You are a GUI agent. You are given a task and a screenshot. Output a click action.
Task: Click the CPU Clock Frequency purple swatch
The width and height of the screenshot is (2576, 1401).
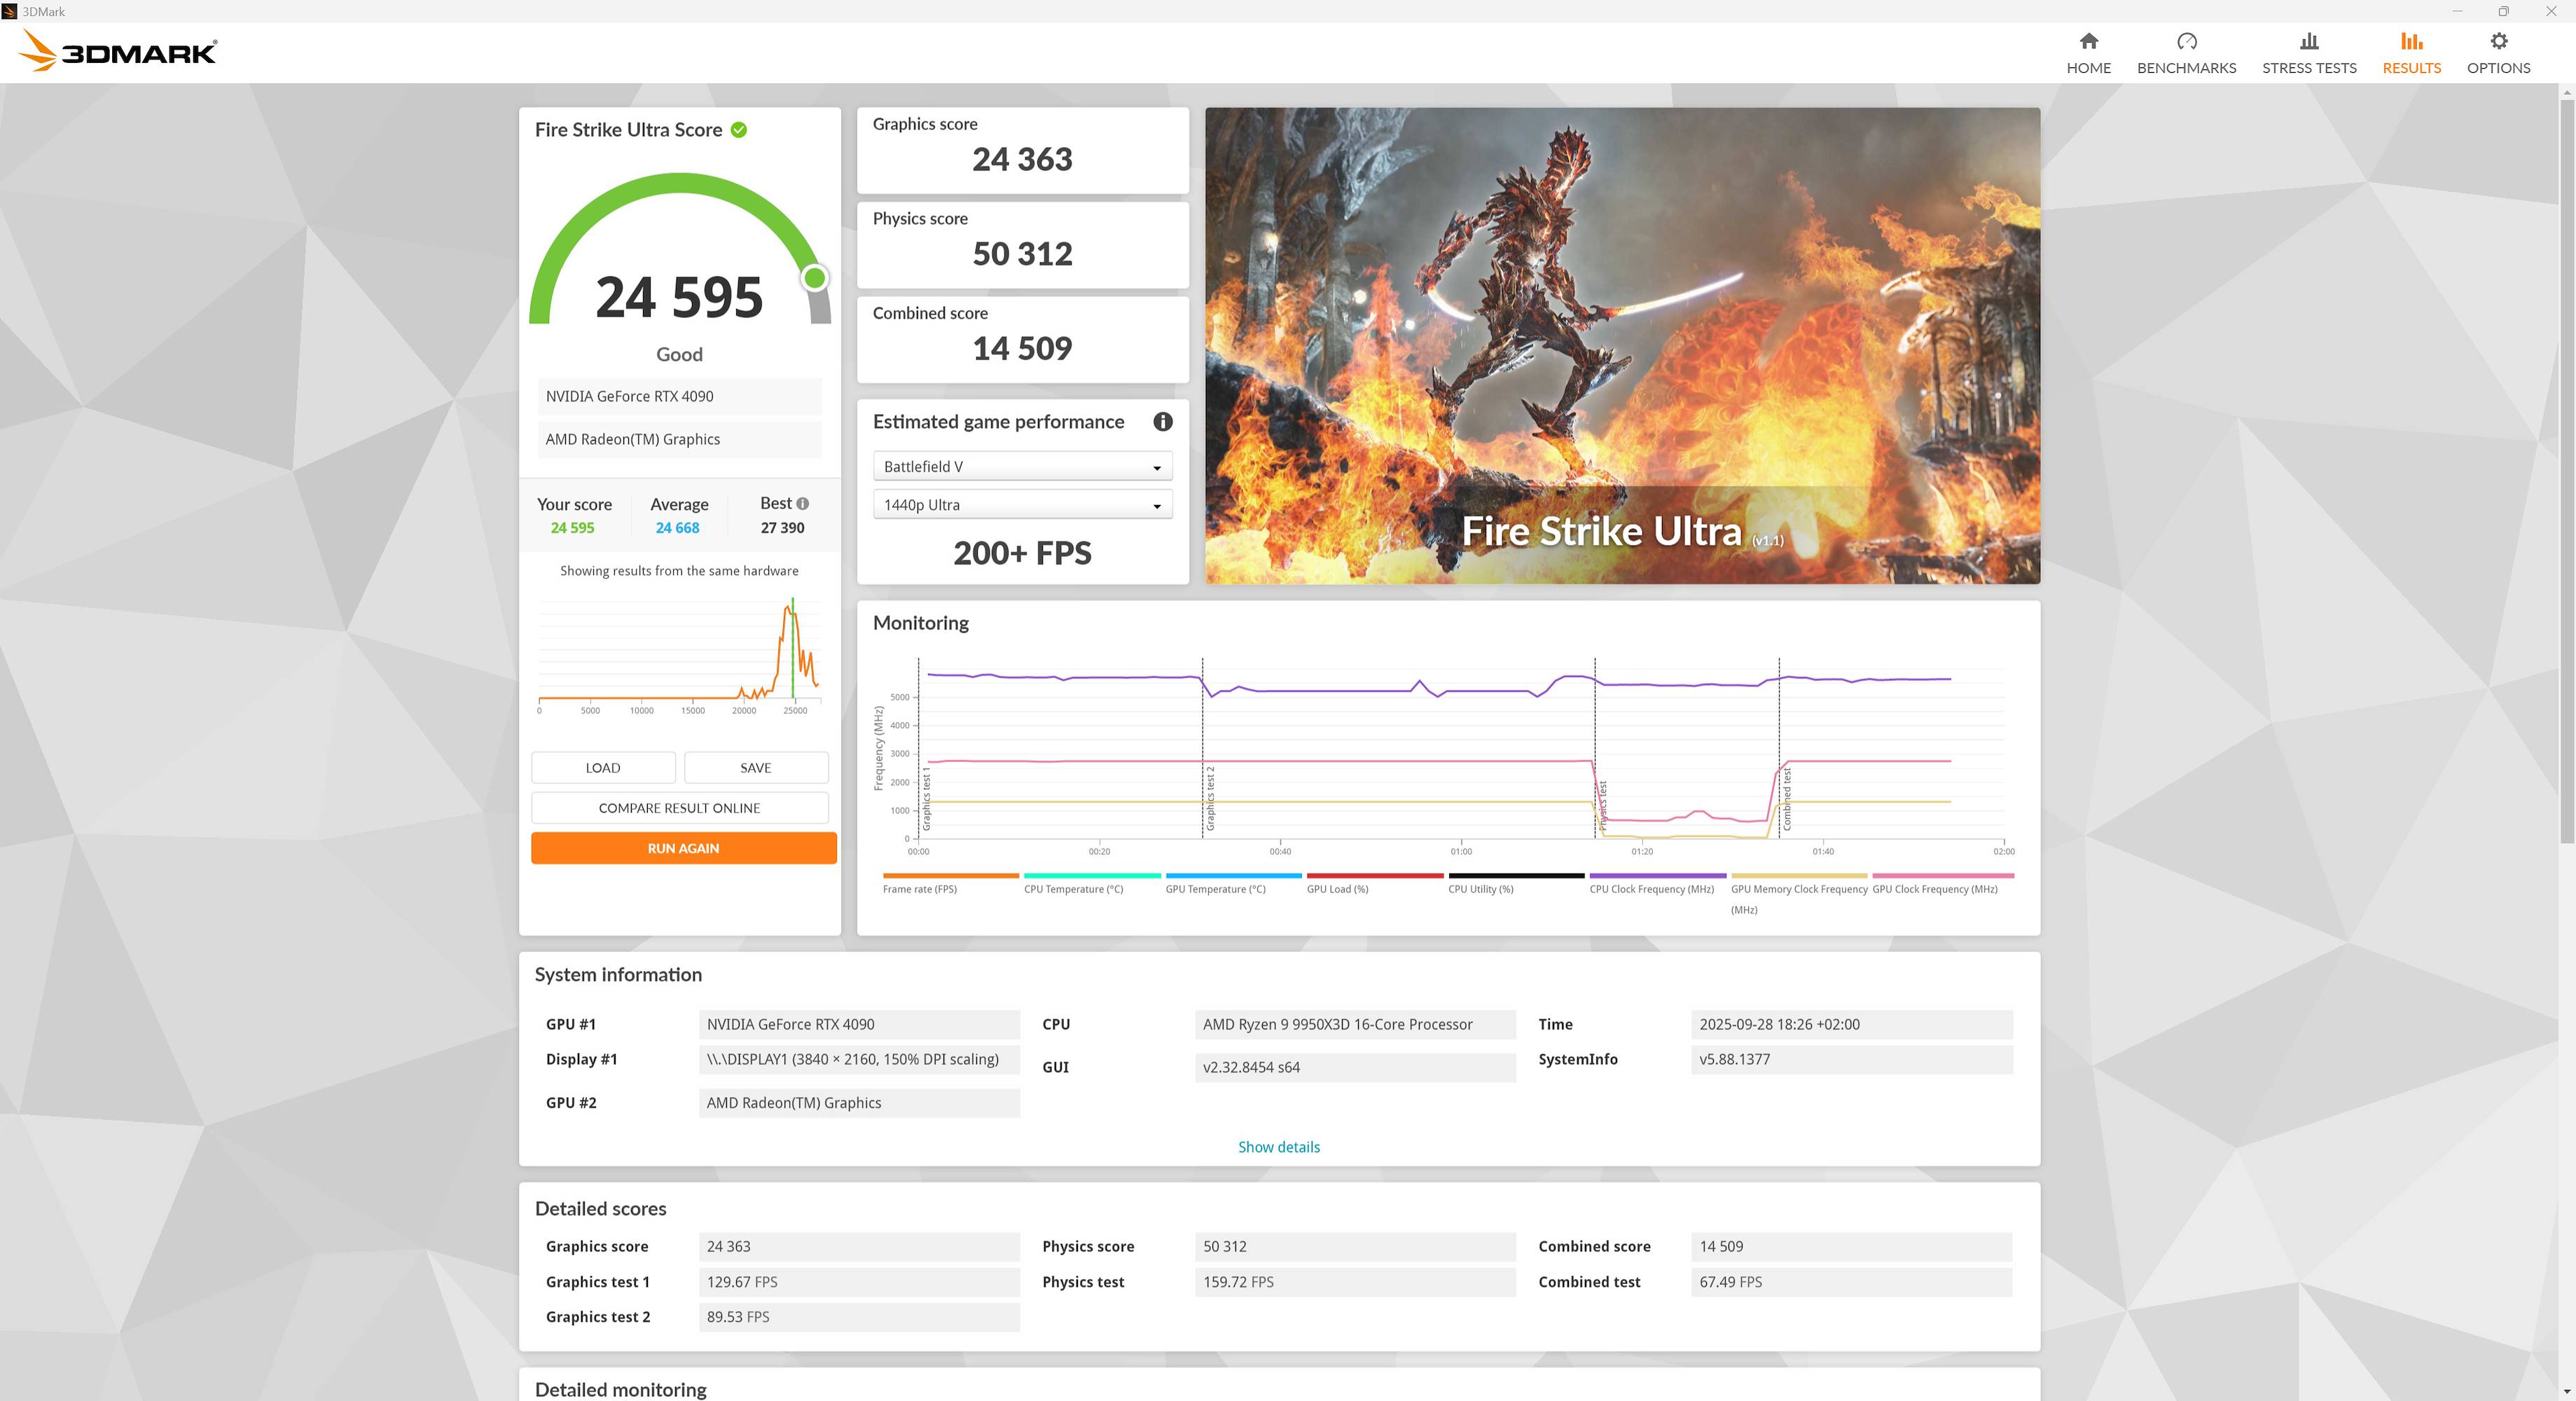click(1657, 876)
